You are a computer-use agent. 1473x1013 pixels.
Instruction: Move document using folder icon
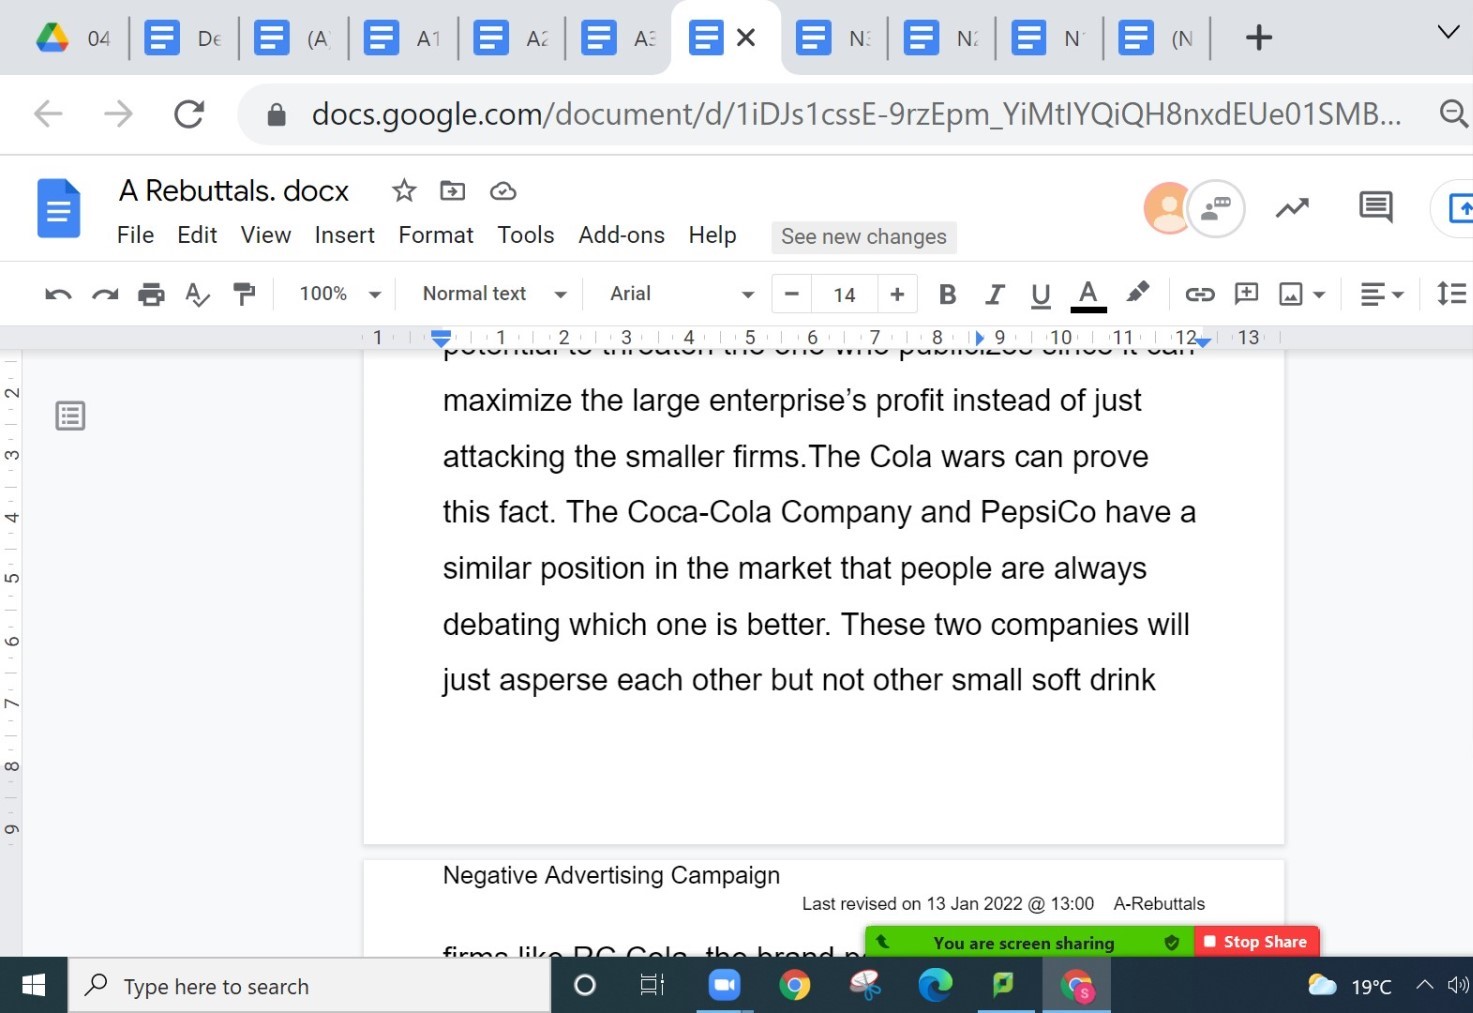click(x=453, y=190)
